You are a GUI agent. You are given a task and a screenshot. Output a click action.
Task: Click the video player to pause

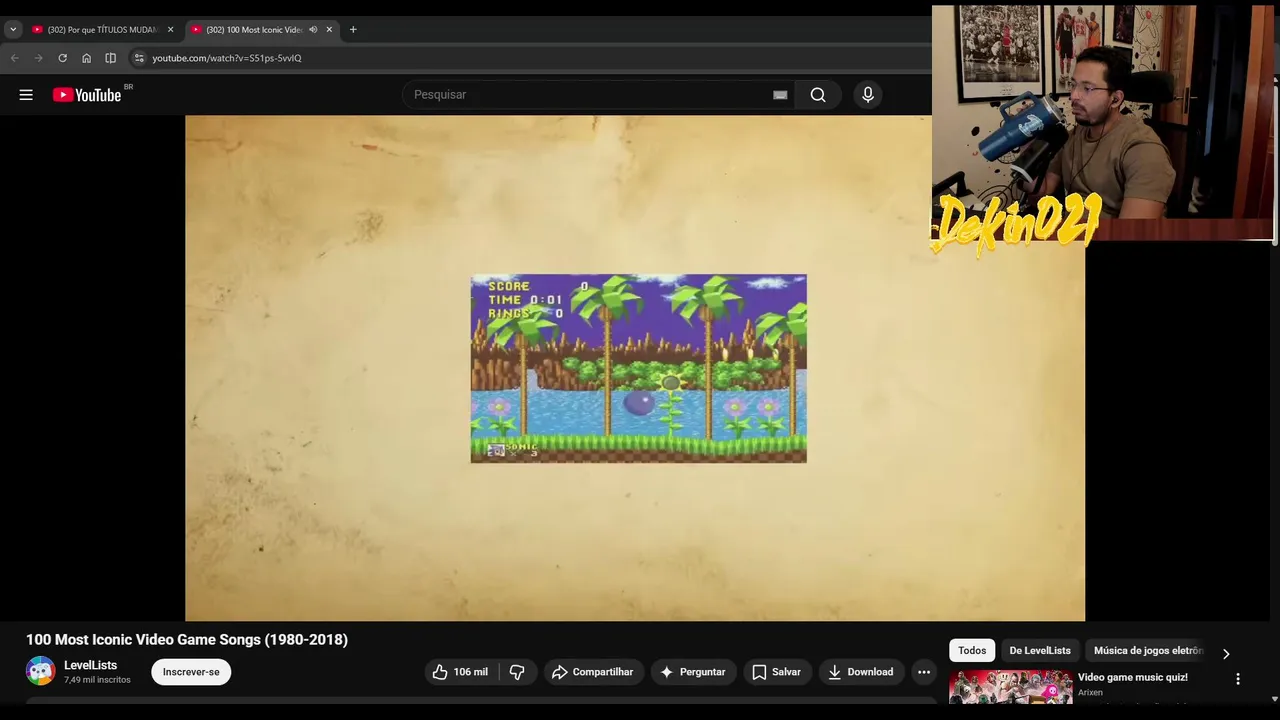click(x=635, y=368)
